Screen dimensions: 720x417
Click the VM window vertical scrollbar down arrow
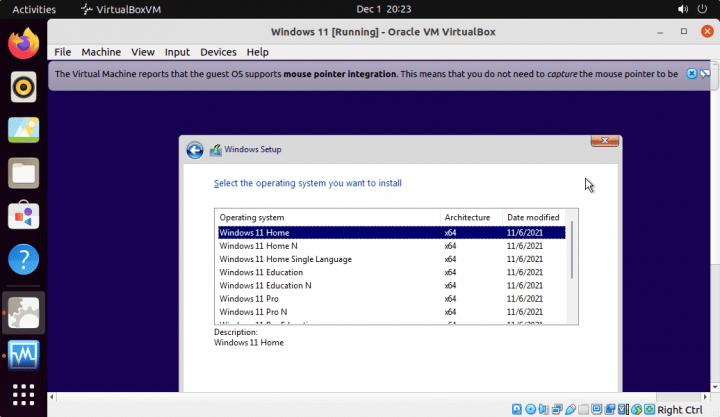[715, 387]
